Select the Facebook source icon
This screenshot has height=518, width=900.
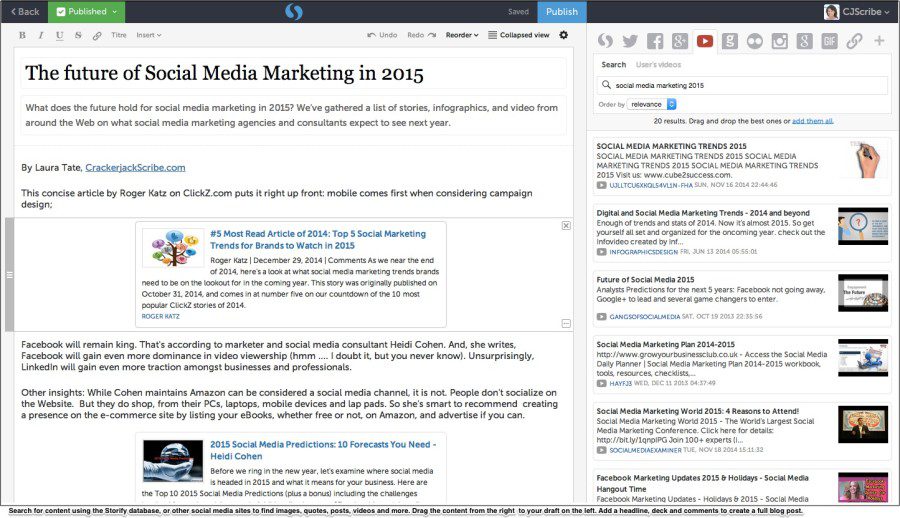coord(655,41)
